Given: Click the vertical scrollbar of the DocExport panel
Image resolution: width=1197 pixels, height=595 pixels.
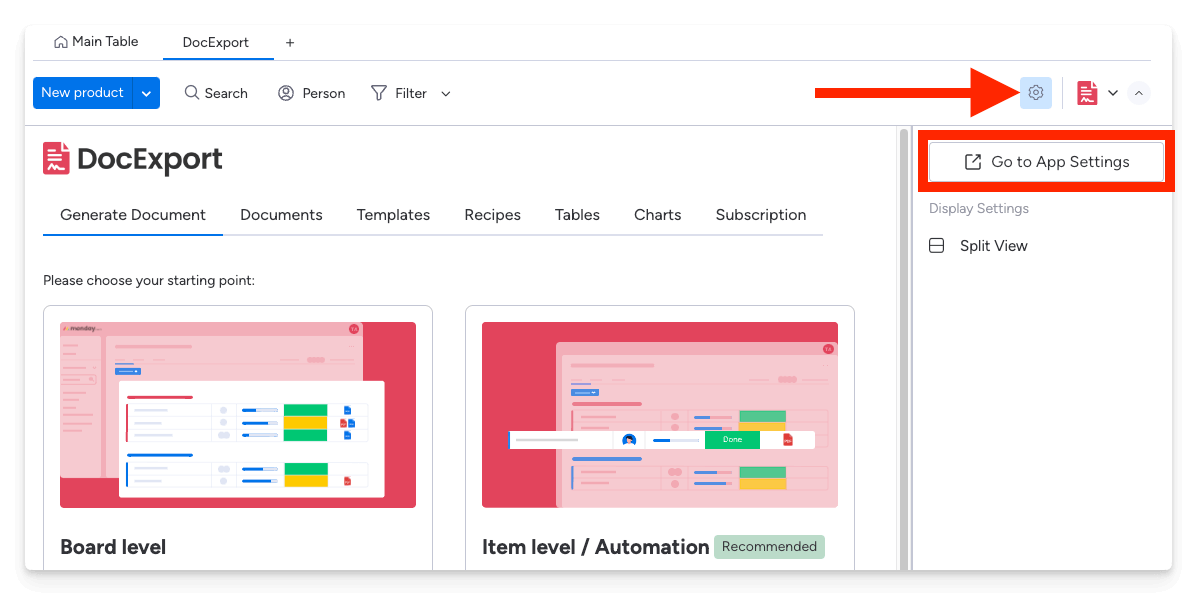Looking at the screenshot, I should pos(904,348).
